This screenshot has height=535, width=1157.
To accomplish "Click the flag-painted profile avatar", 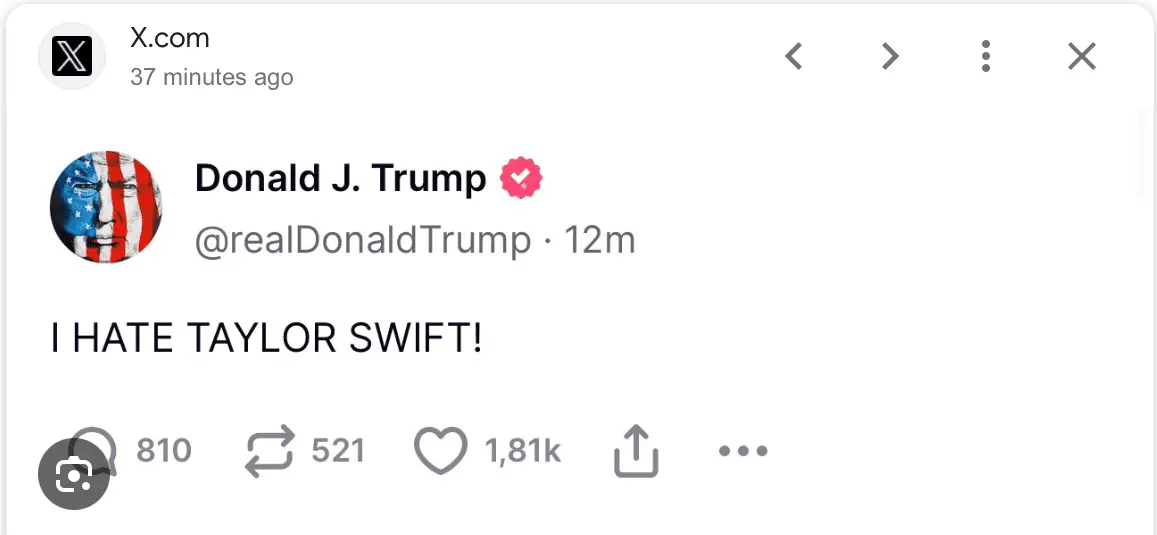I will tap(106, 207).
